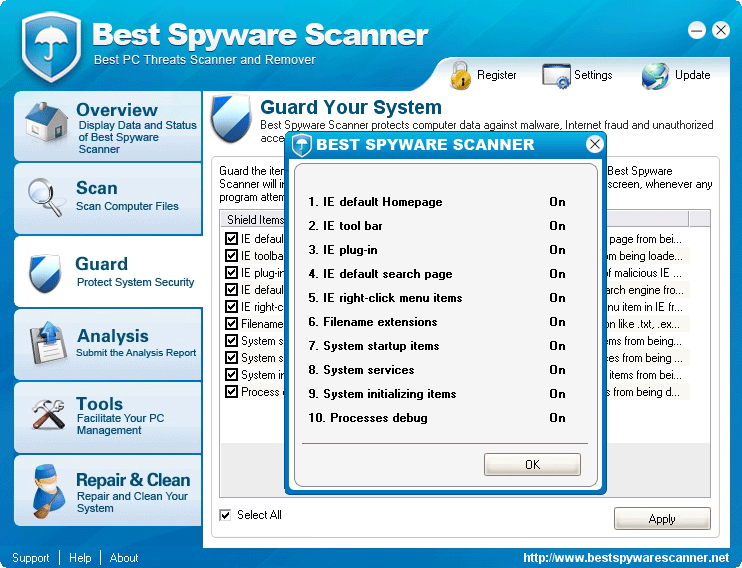Click '5. IE right-click menu items' row

(438, 298)
